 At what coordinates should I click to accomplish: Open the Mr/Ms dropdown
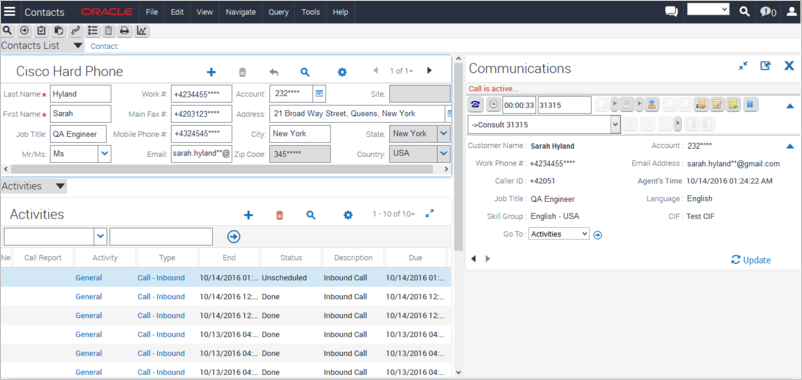[104, 153]
